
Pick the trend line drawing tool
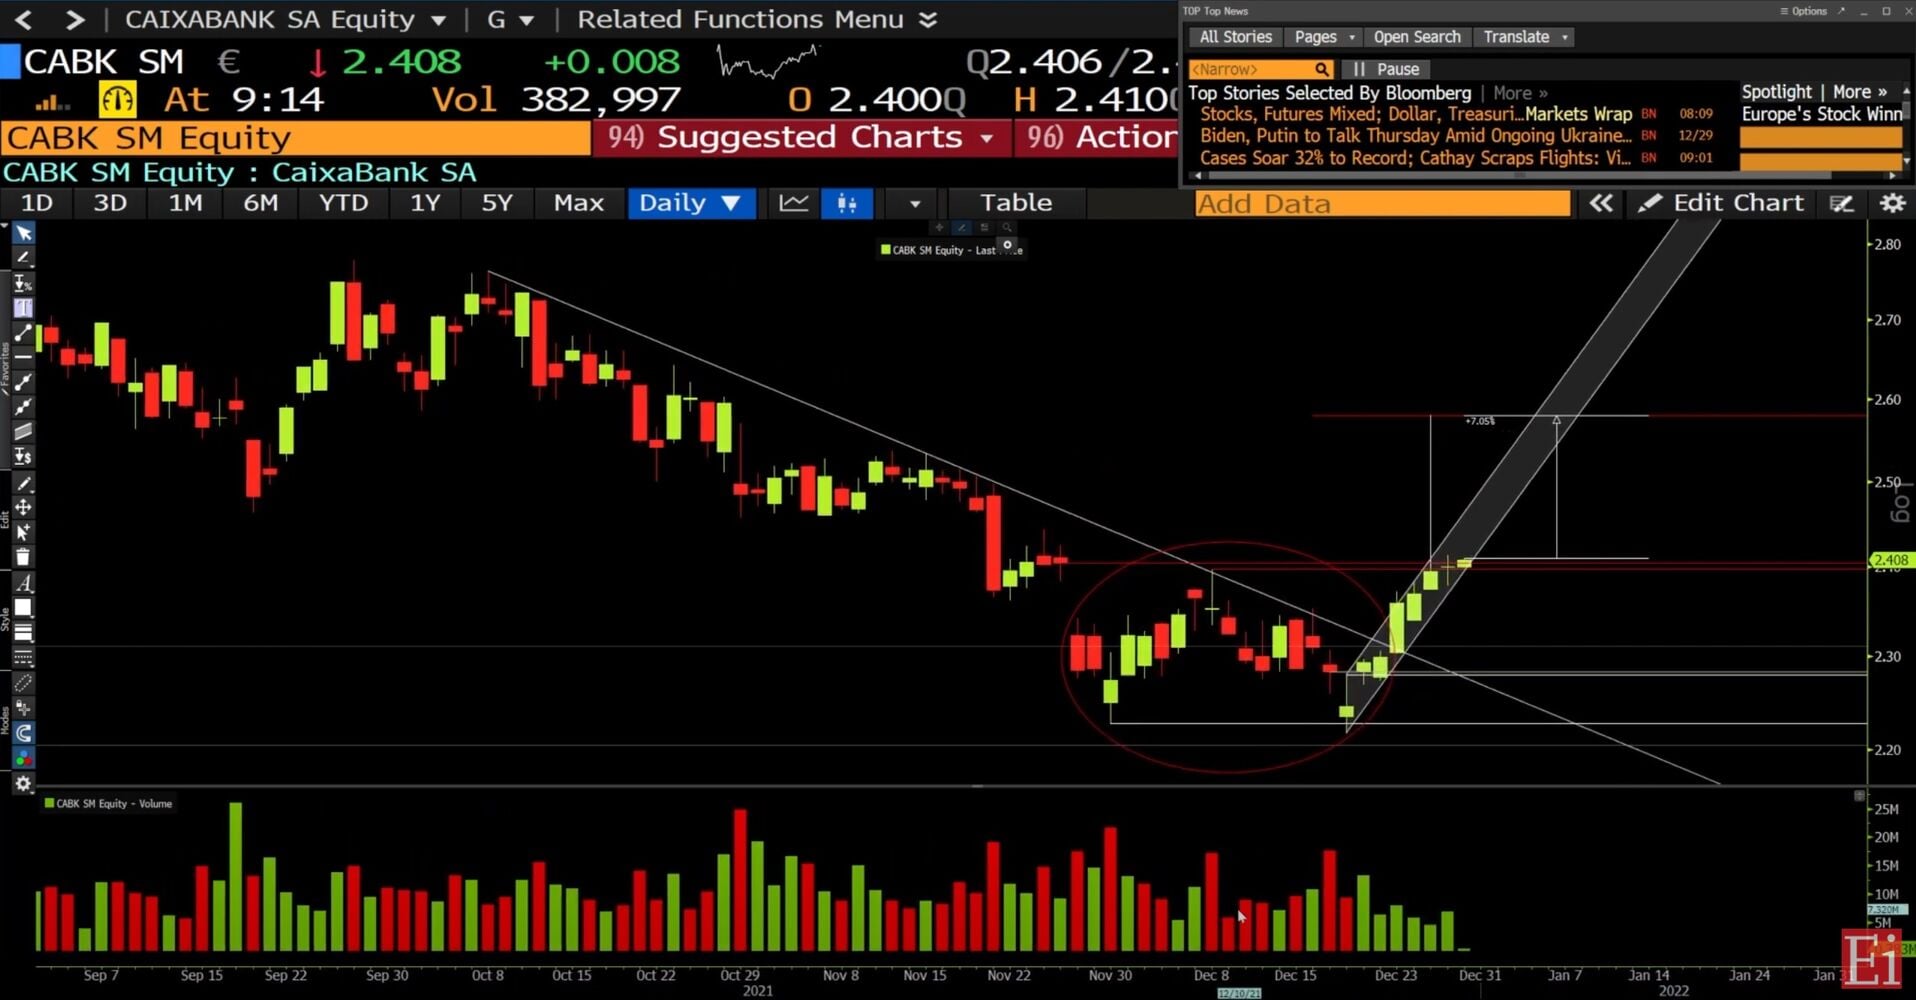23,333
